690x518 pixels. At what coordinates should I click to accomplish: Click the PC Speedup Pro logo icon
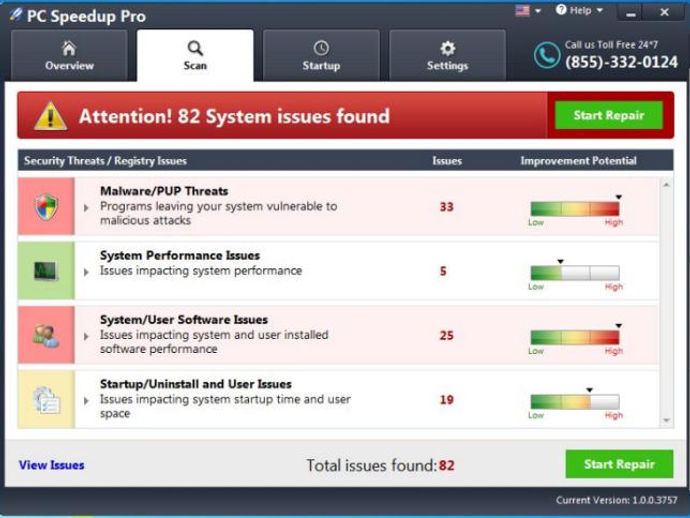click(16, 15)
